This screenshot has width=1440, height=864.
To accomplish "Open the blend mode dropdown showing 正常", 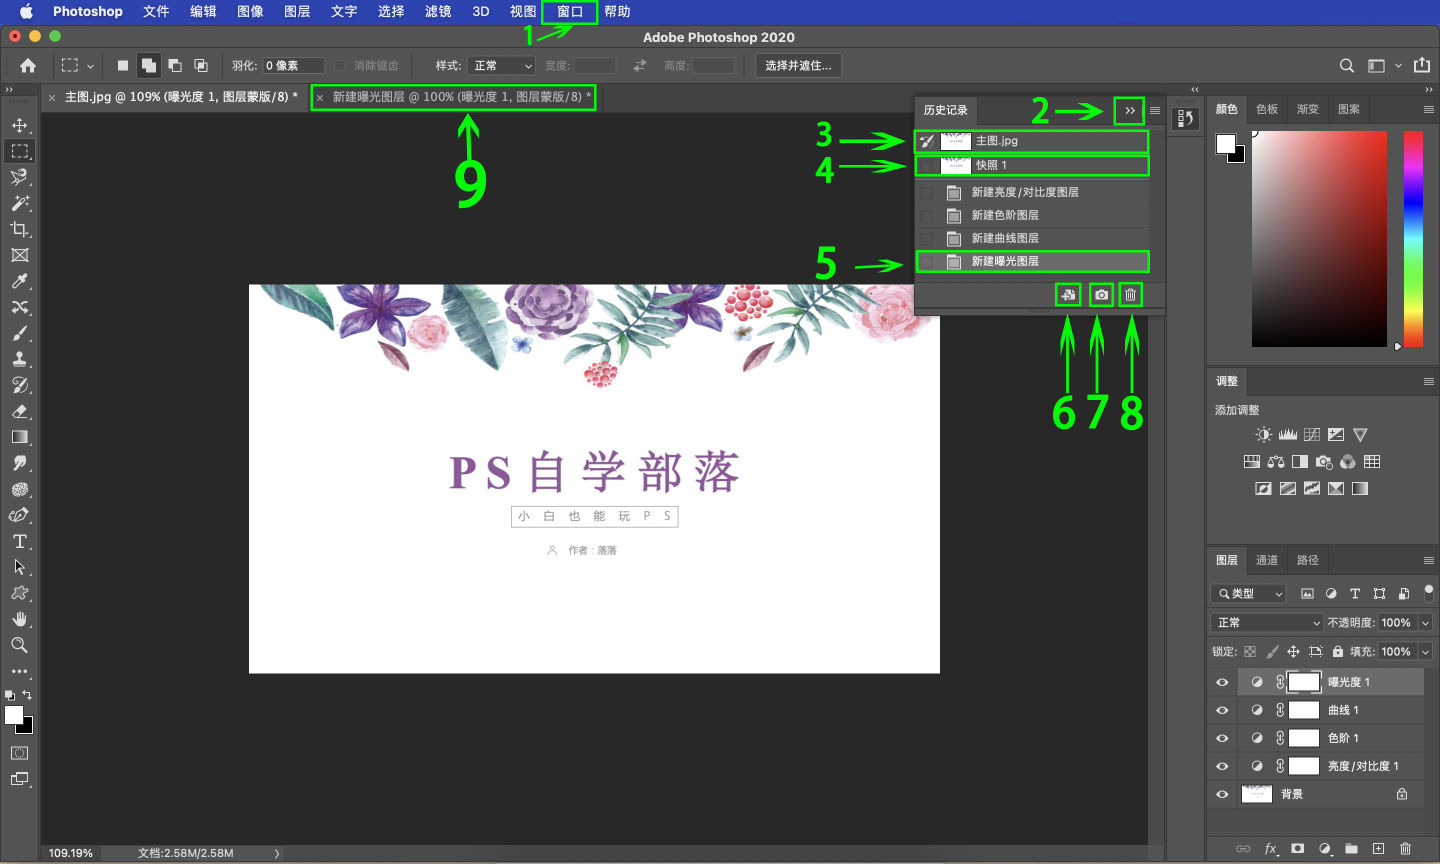I will (x=1265, y=622).
